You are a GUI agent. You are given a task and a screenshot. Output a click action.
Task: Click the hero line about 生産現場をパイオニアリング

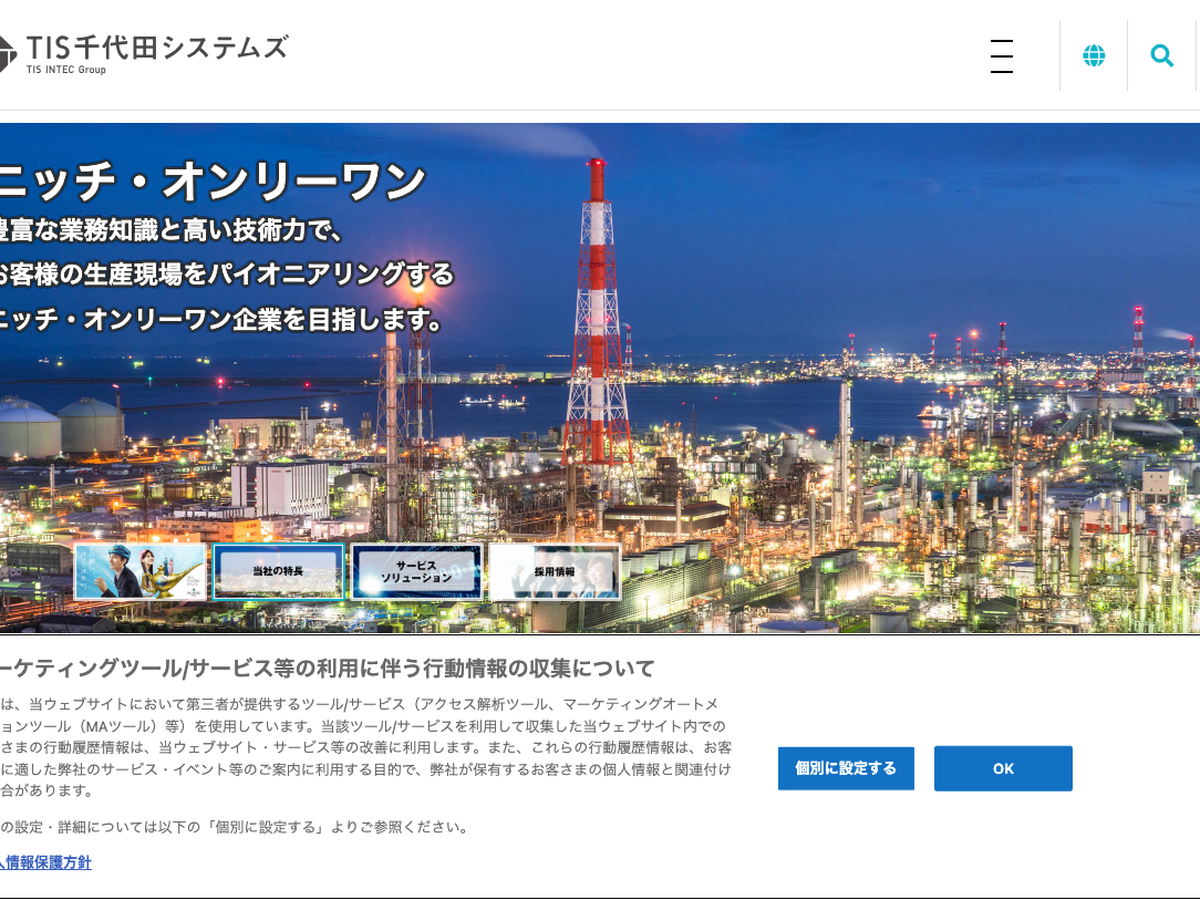227,274
